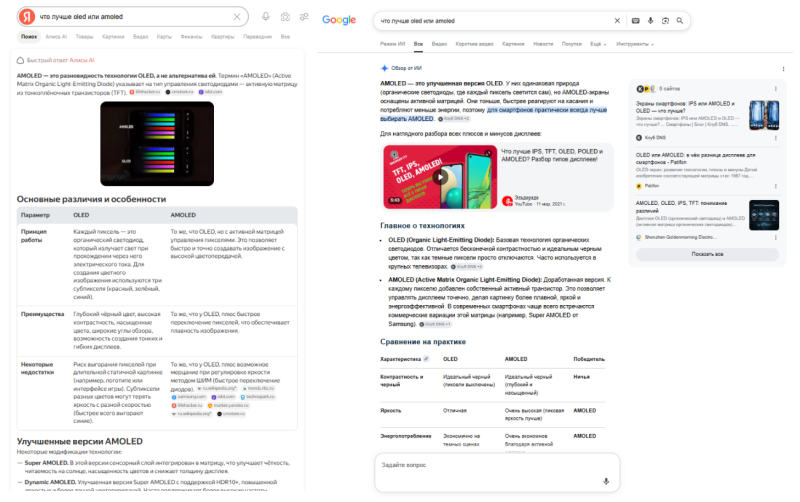Open 'Экраны смартфонов: IPS или AMOLED' link
The height and width of the screenshot is (502, 800).
(x=686, y=107)
